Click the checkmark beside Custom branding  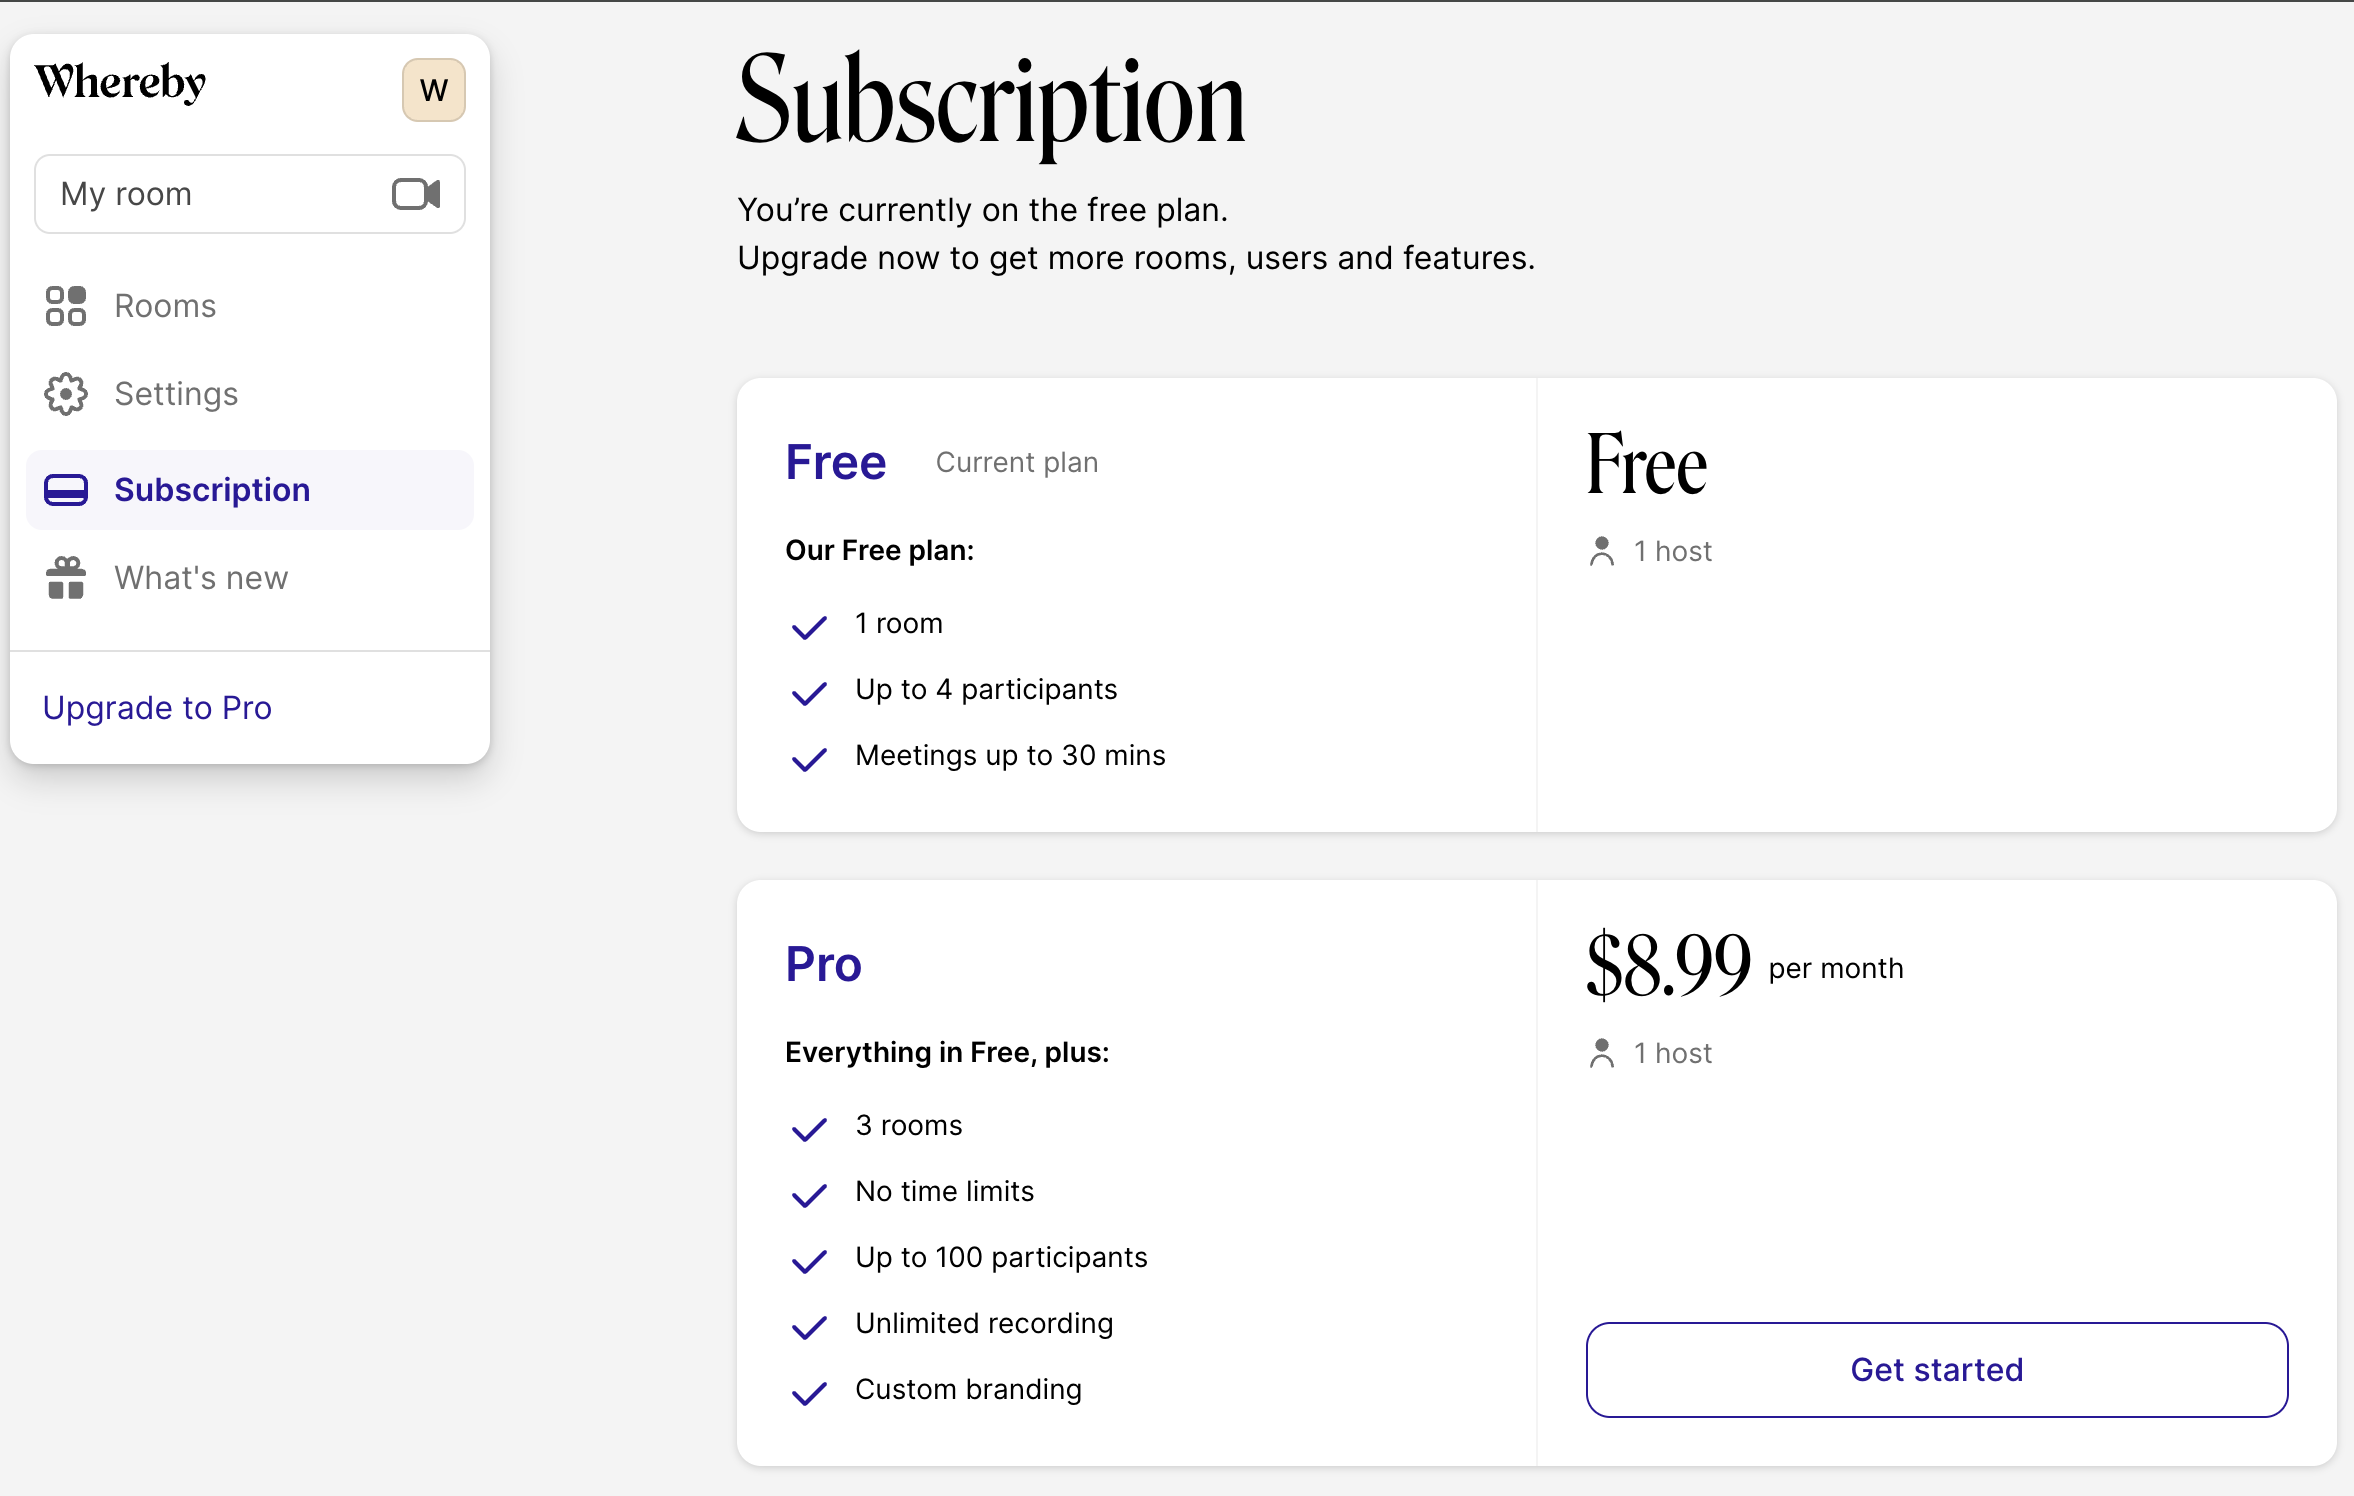pos(809,1392)
